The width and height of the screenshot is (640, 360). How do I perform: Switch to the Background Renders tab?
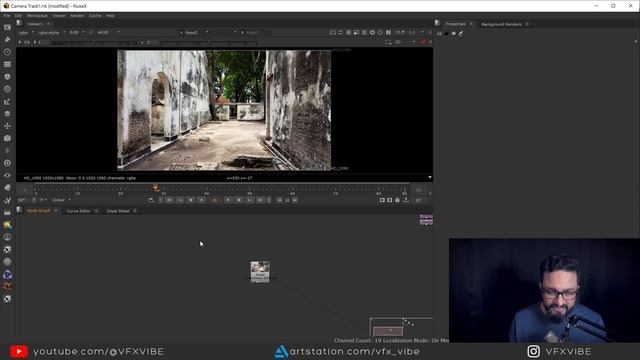501,24
